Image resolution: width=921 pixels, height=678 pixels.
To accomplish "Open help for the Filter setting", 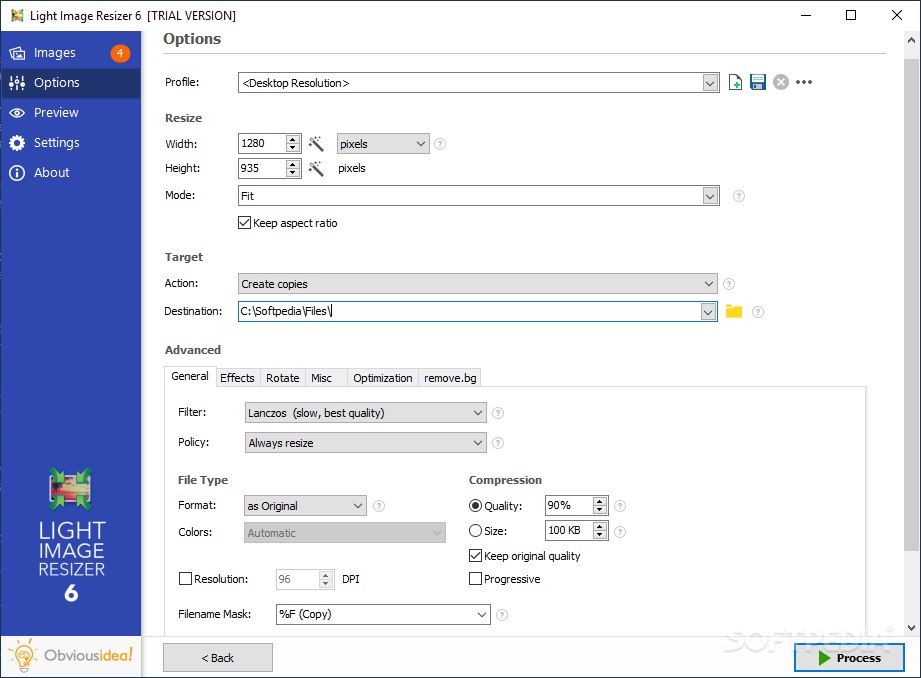I will tap(498, 413).
